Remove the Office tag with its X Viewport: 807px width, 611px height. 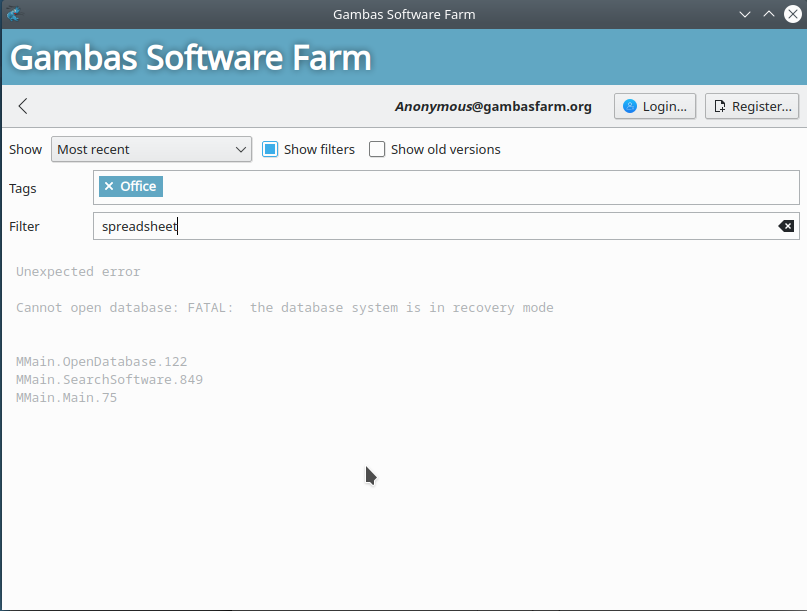[x=109, y=187]
